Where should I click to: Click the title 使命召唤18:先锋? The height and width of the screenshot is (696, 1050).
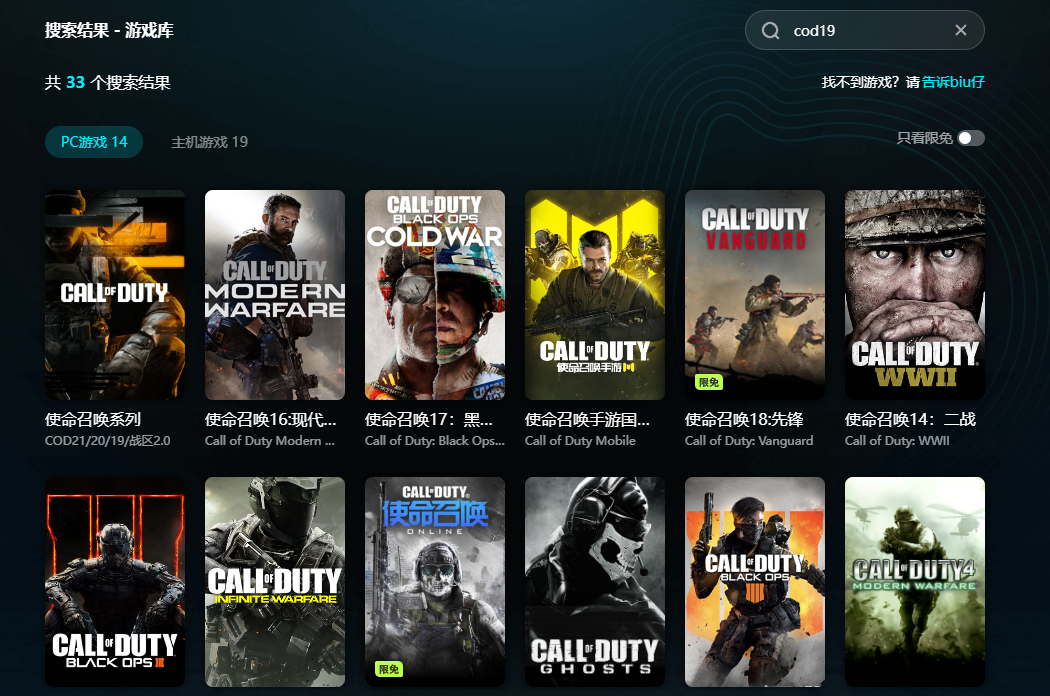pyautogui.click(x=744, y=419)
